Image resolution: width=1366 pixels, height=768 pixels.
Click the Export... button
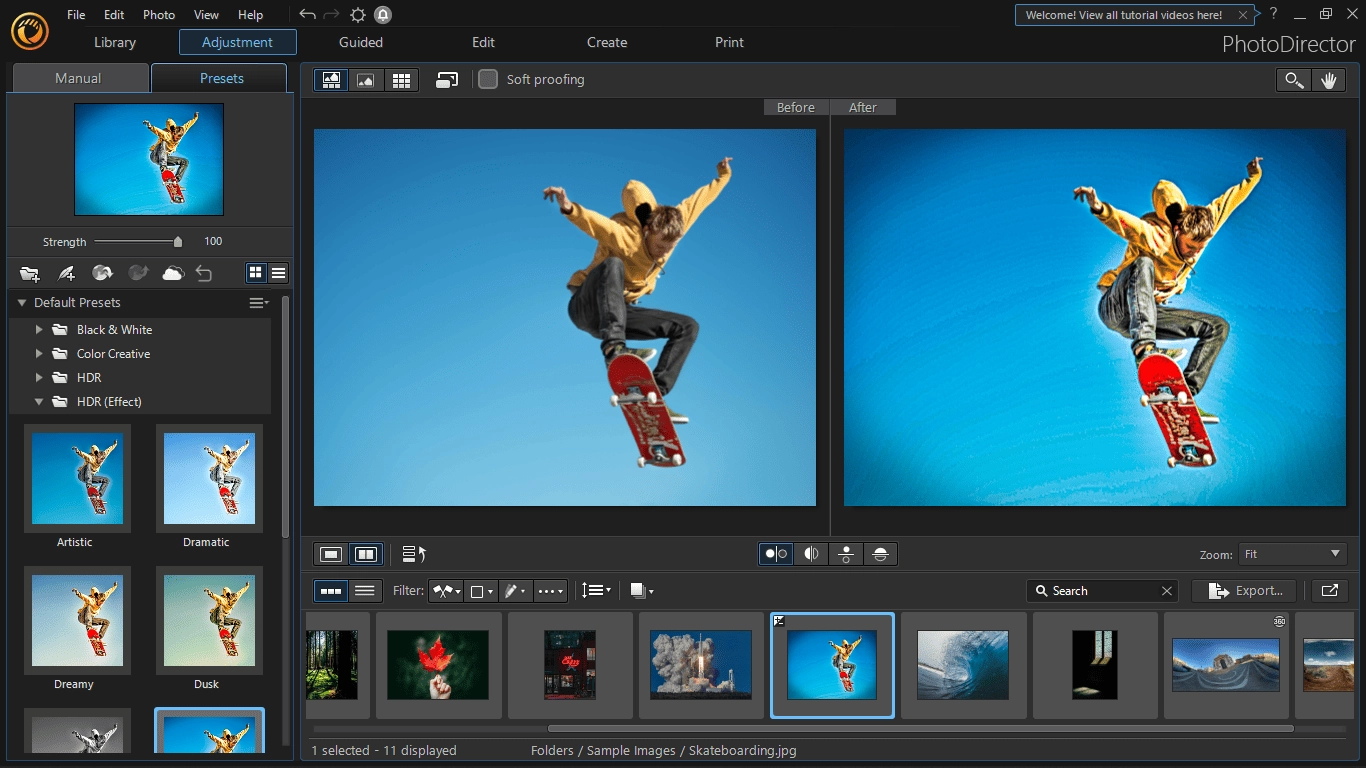(1244, 591)
